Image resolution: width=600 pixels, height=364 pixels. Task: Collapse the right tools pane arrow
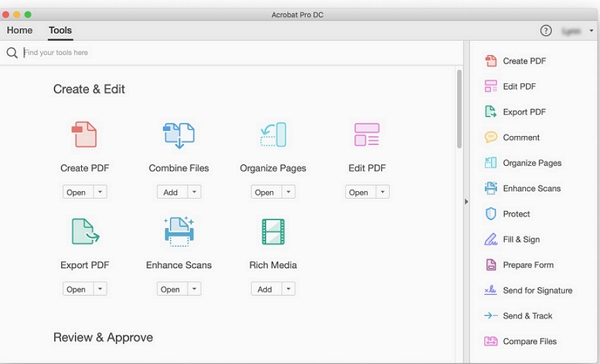click(466, 201)
